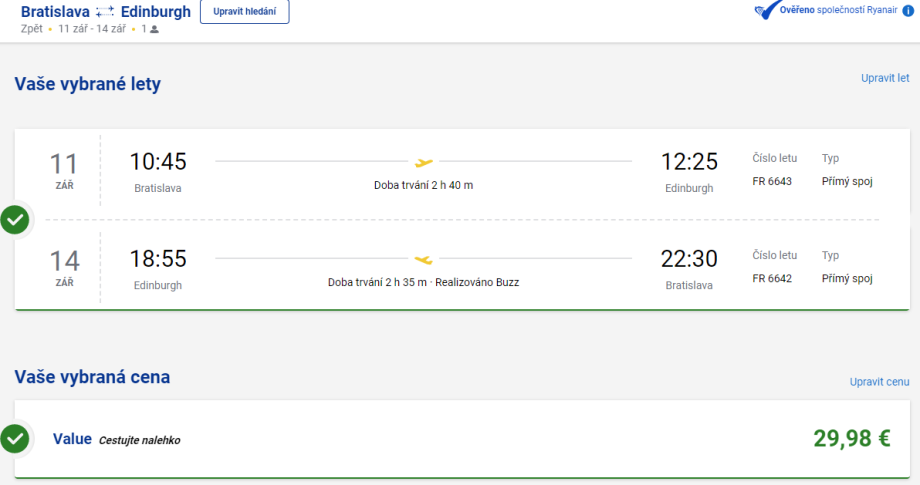Click the round-trip arrows between Bratislava and Edinburgh

coord(106,12)
